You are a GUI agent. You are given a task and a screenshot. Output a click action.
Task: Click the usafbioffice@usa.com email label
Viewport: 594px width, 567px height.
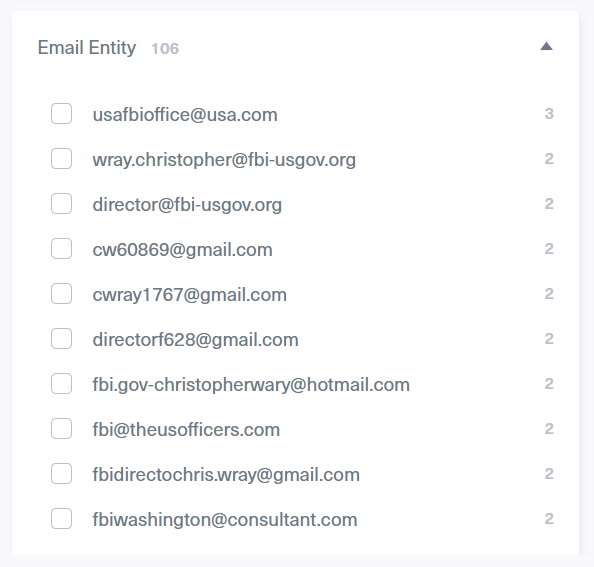185,115
